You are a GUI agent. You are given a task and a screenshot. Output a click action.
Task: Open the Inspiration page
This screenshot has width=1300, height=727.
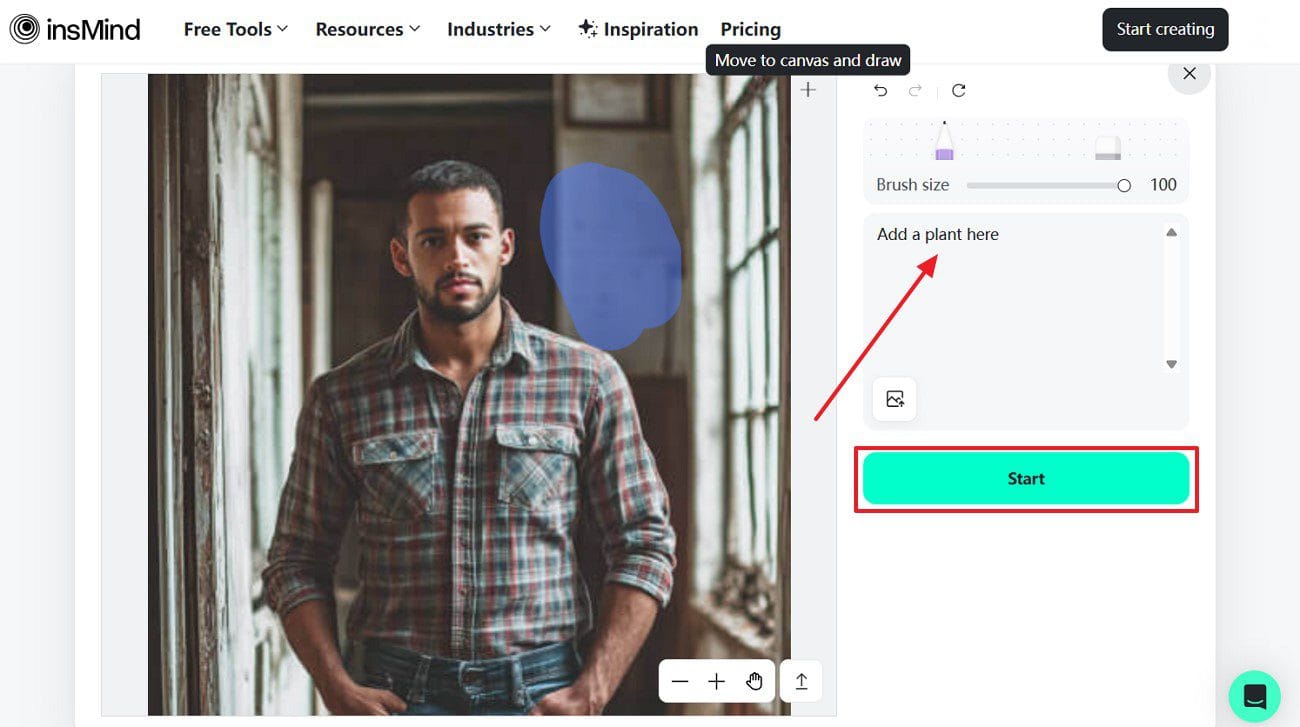click(x=638, y=29)
